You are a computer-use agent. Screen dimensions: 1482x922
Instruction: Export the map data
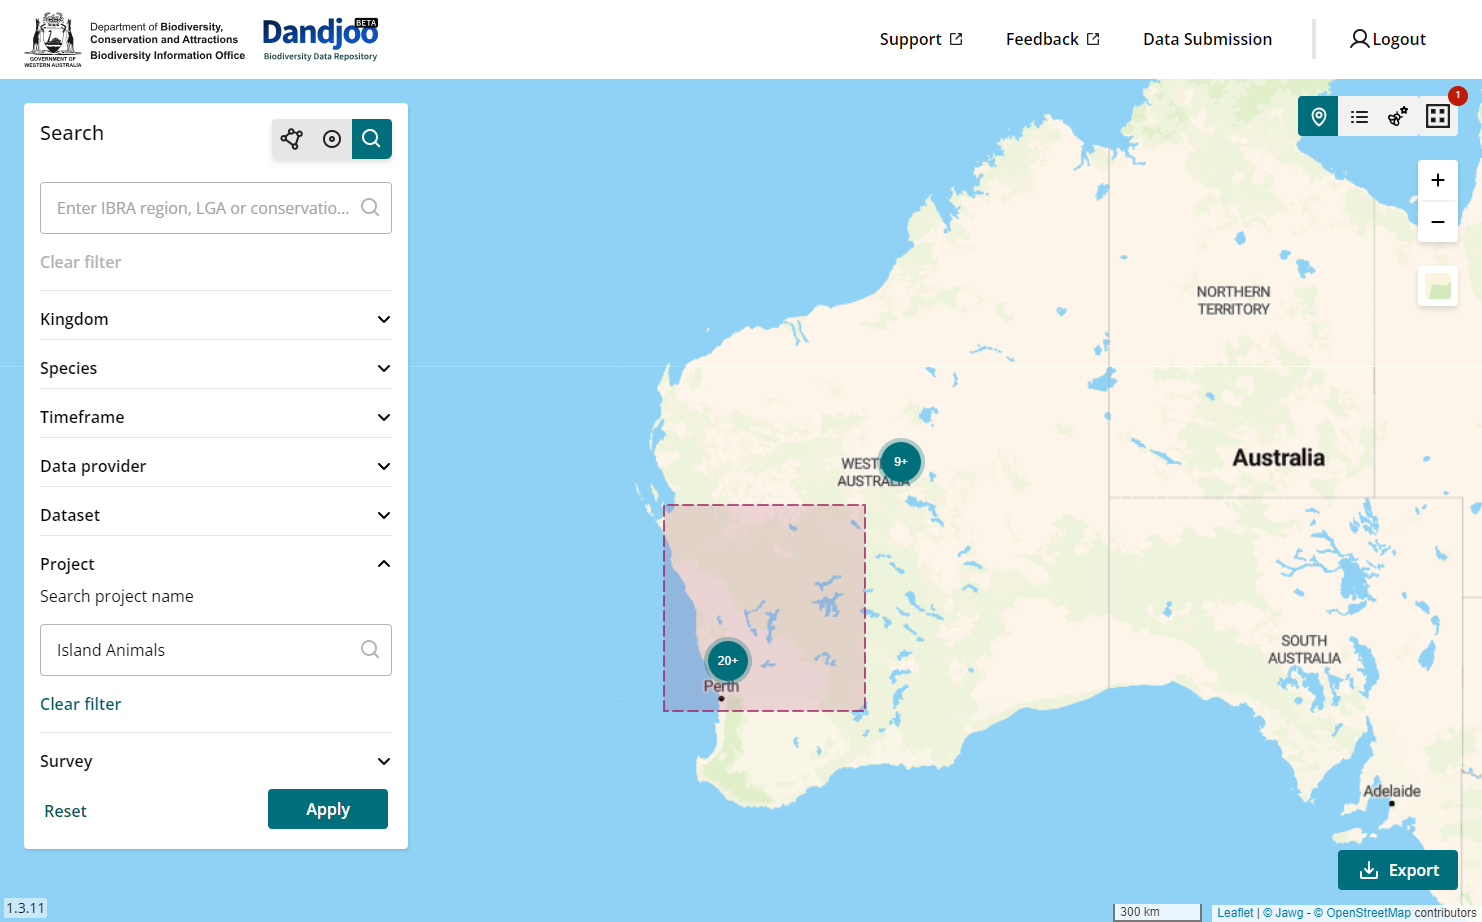pyautogui.click(x=1398, y=870)
